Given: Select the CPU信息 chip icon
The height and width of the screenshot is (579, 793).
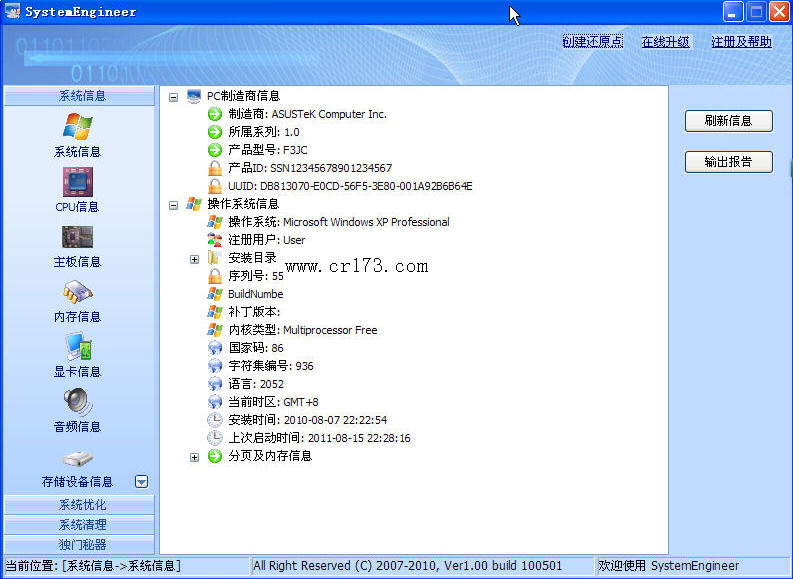Looking at the screenshot, I should click(78, 181).
